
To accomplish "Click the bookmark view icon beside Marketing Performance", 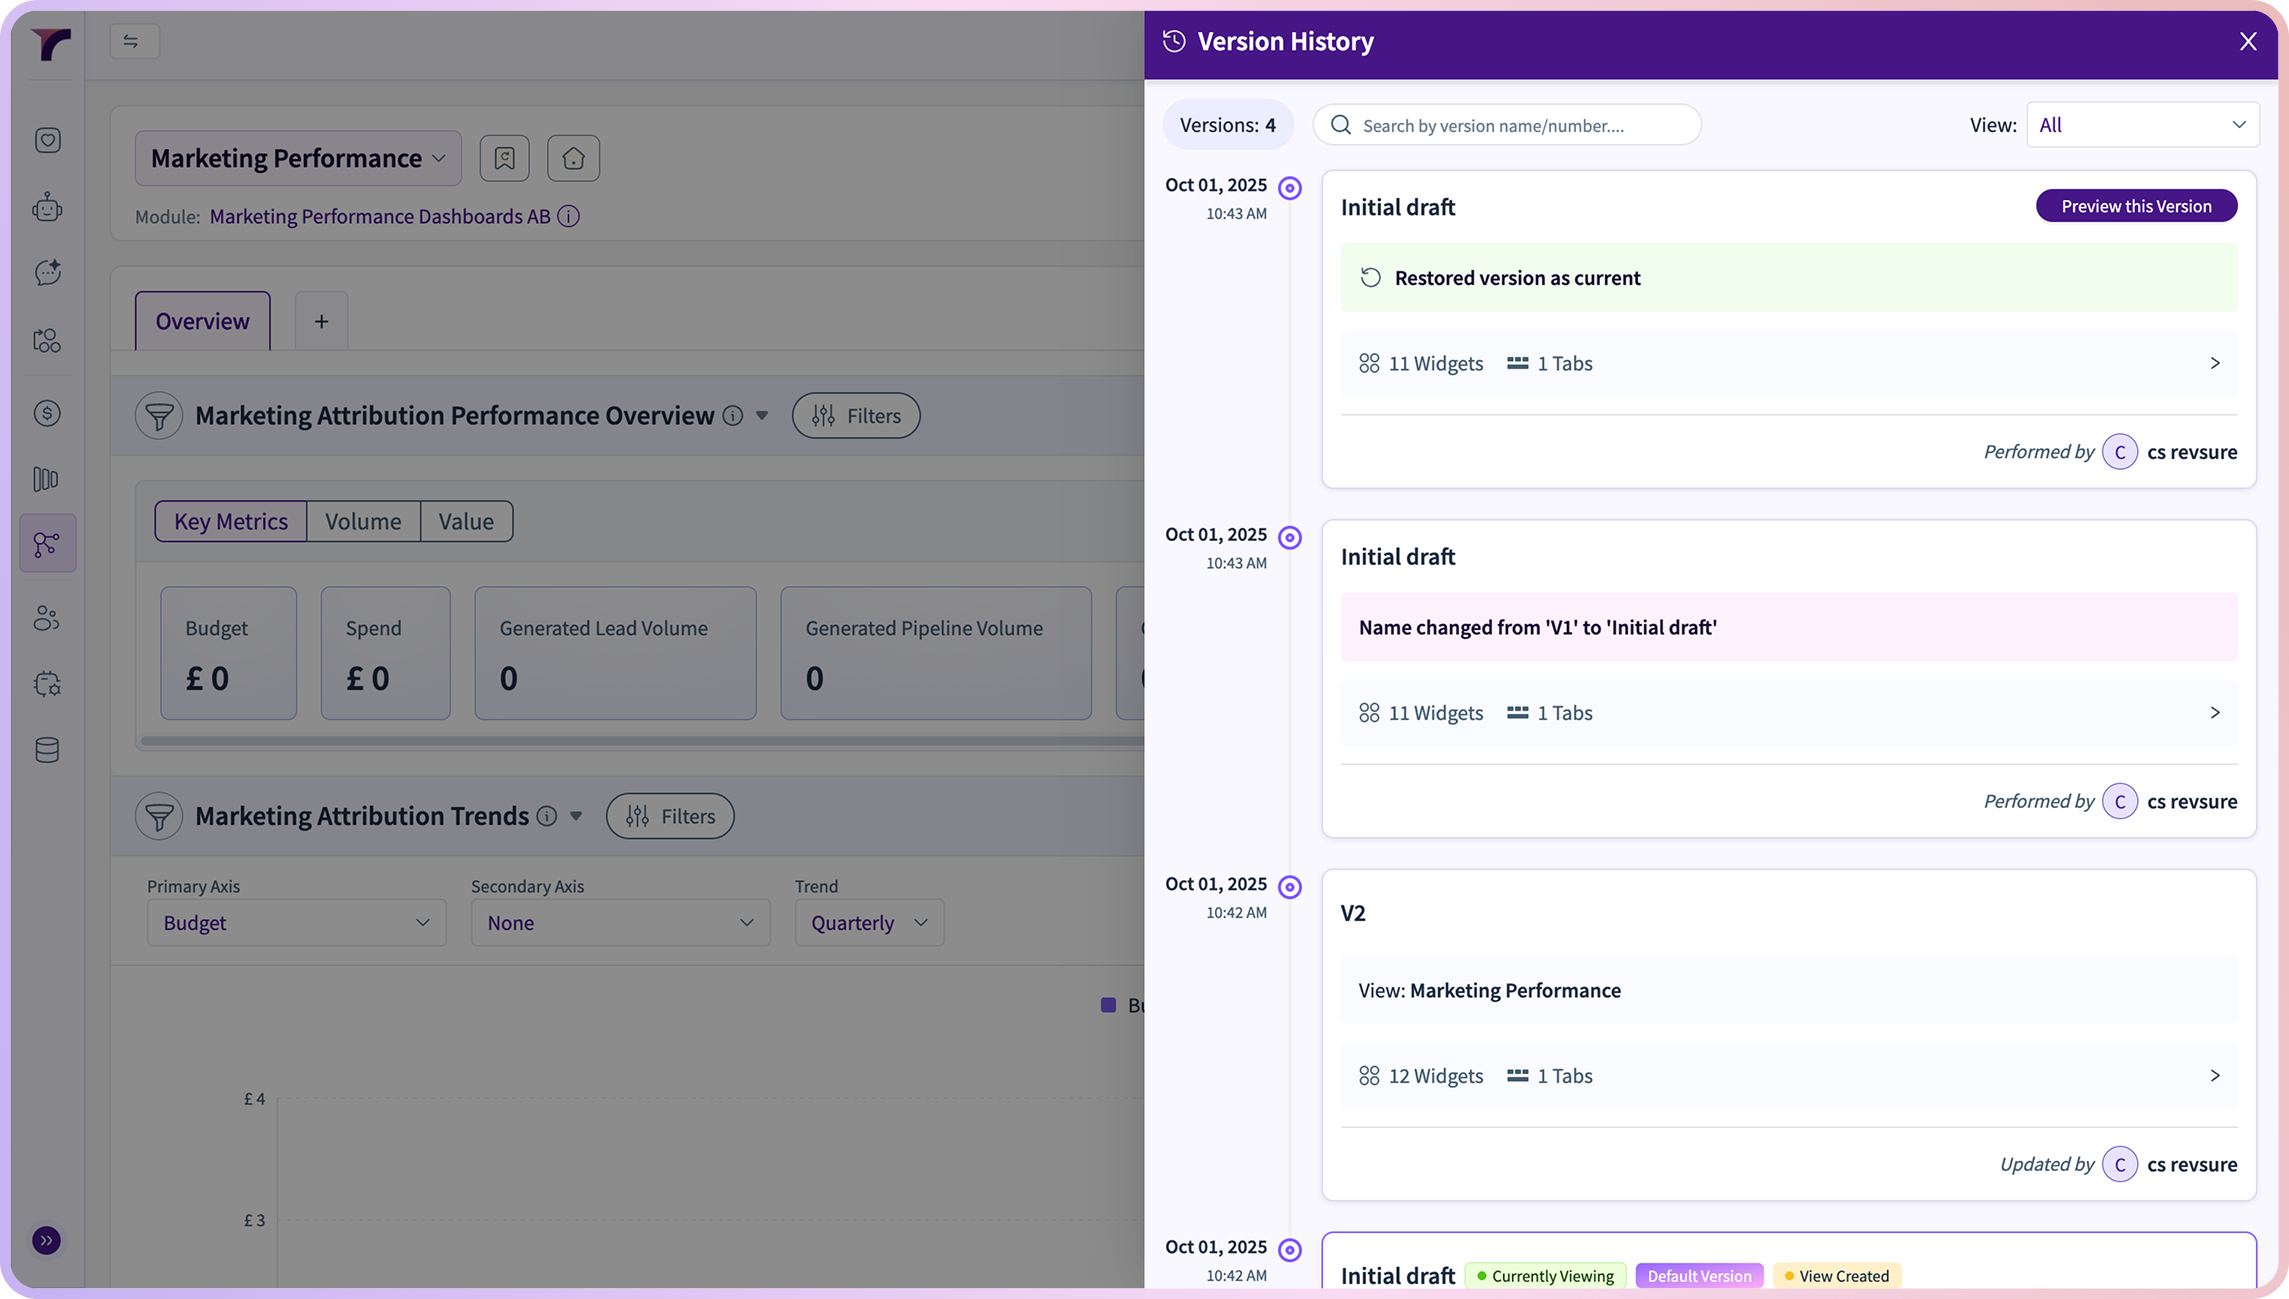I will coord(504,158).
